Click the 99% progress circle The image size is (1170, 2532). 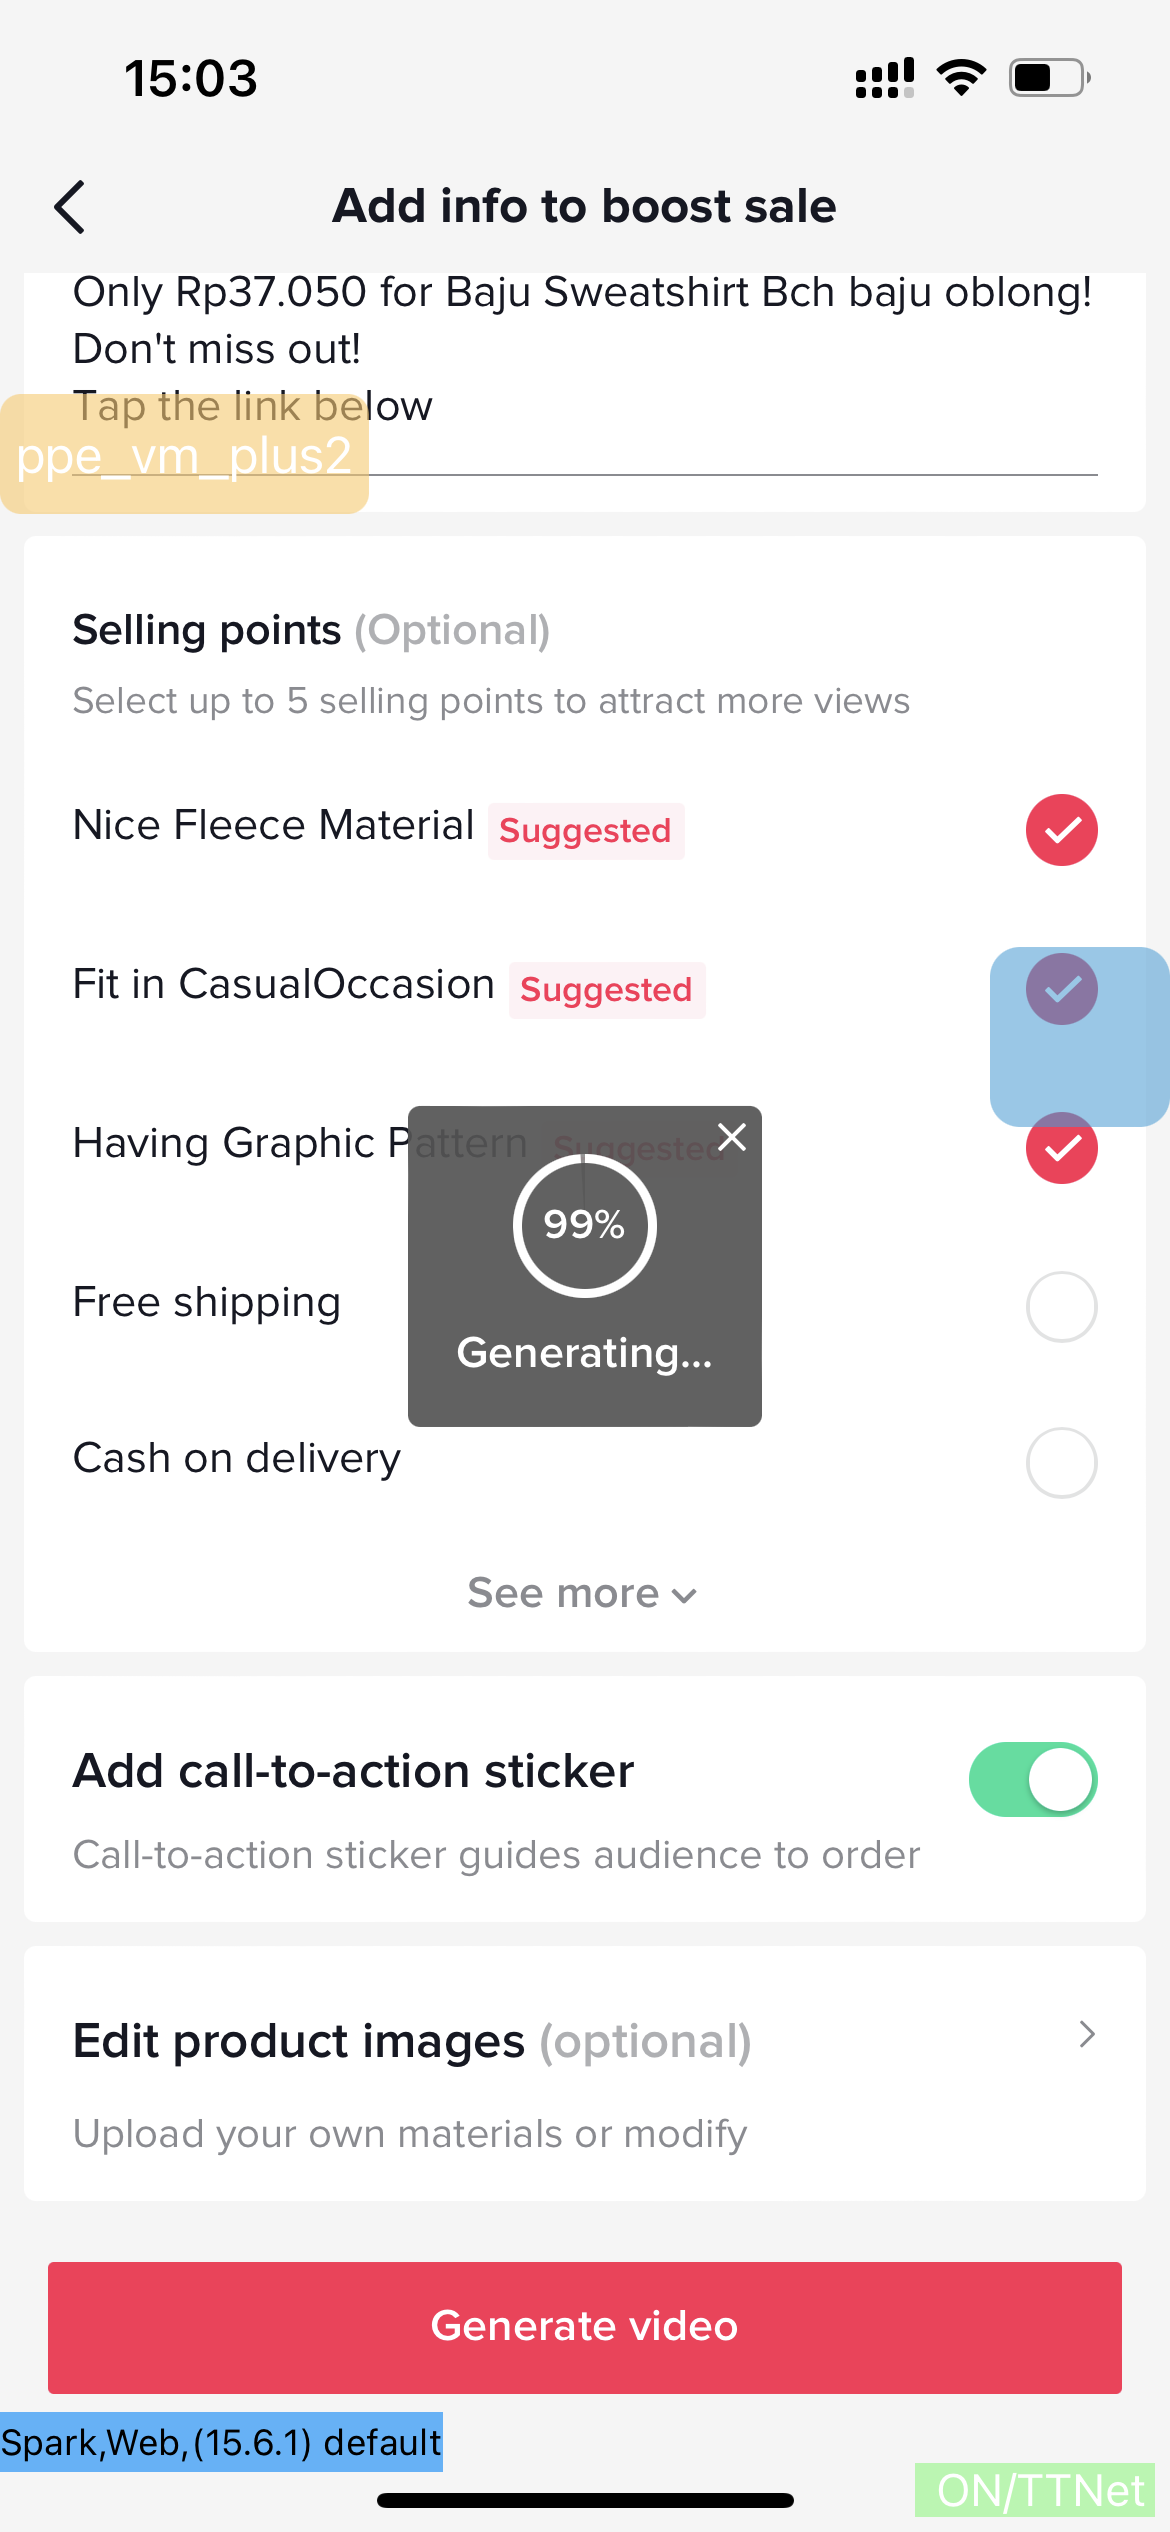[x=584, y=1225]
